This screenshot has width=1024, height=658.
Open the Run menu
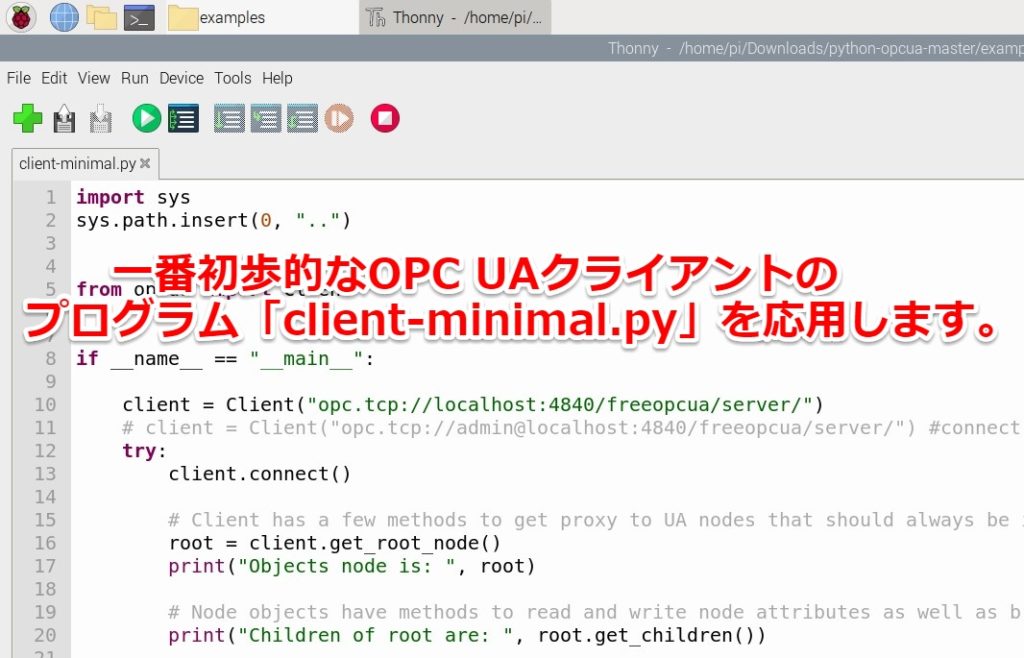coord(134,78)
